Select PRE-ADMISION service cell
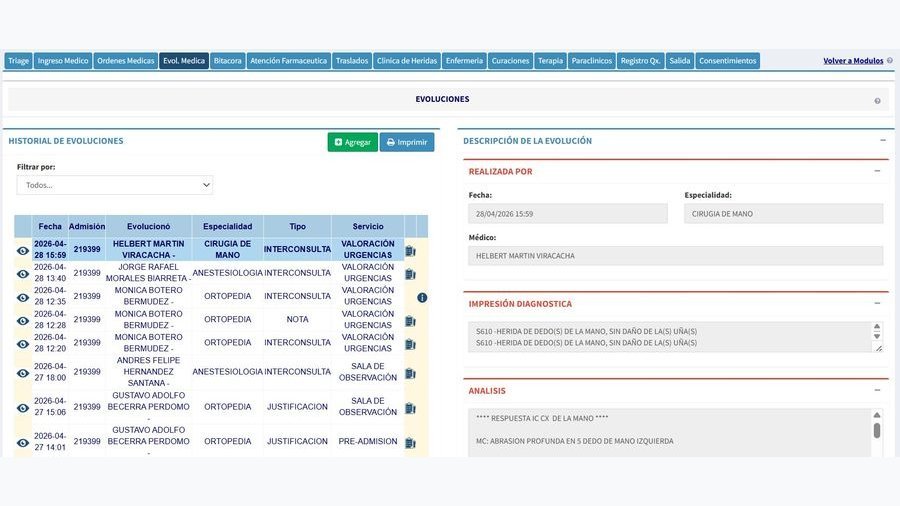The width and height of the screenshot is (900, 506). coord(368,442)
